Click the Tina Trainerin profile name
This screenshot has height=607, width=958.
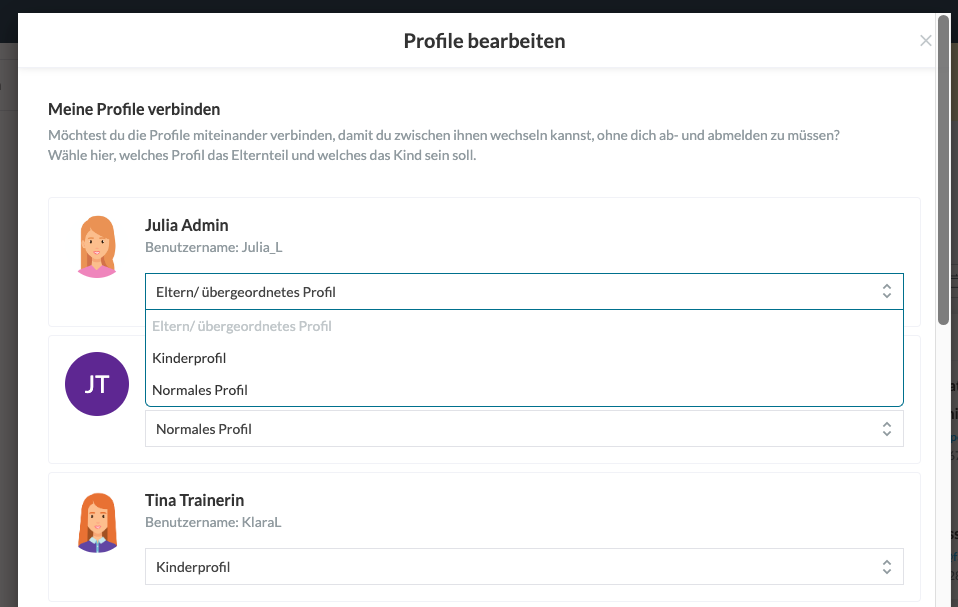pos(194,500)
